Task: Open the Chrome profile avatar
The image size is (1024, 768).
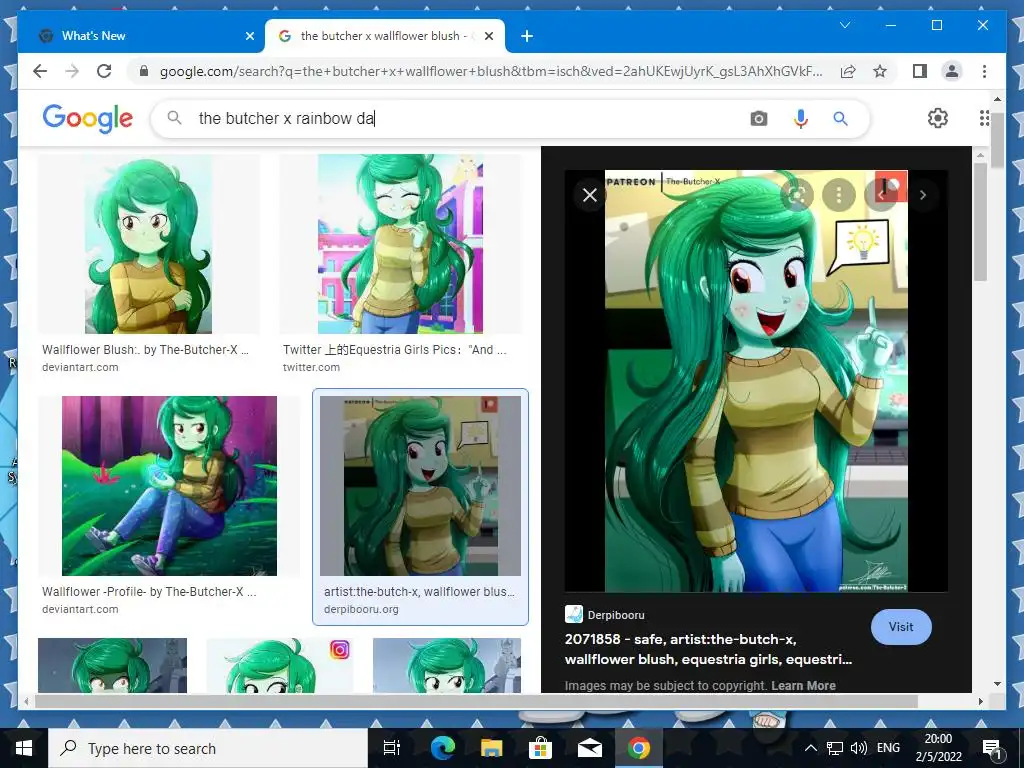Action: tap(952, 71)
